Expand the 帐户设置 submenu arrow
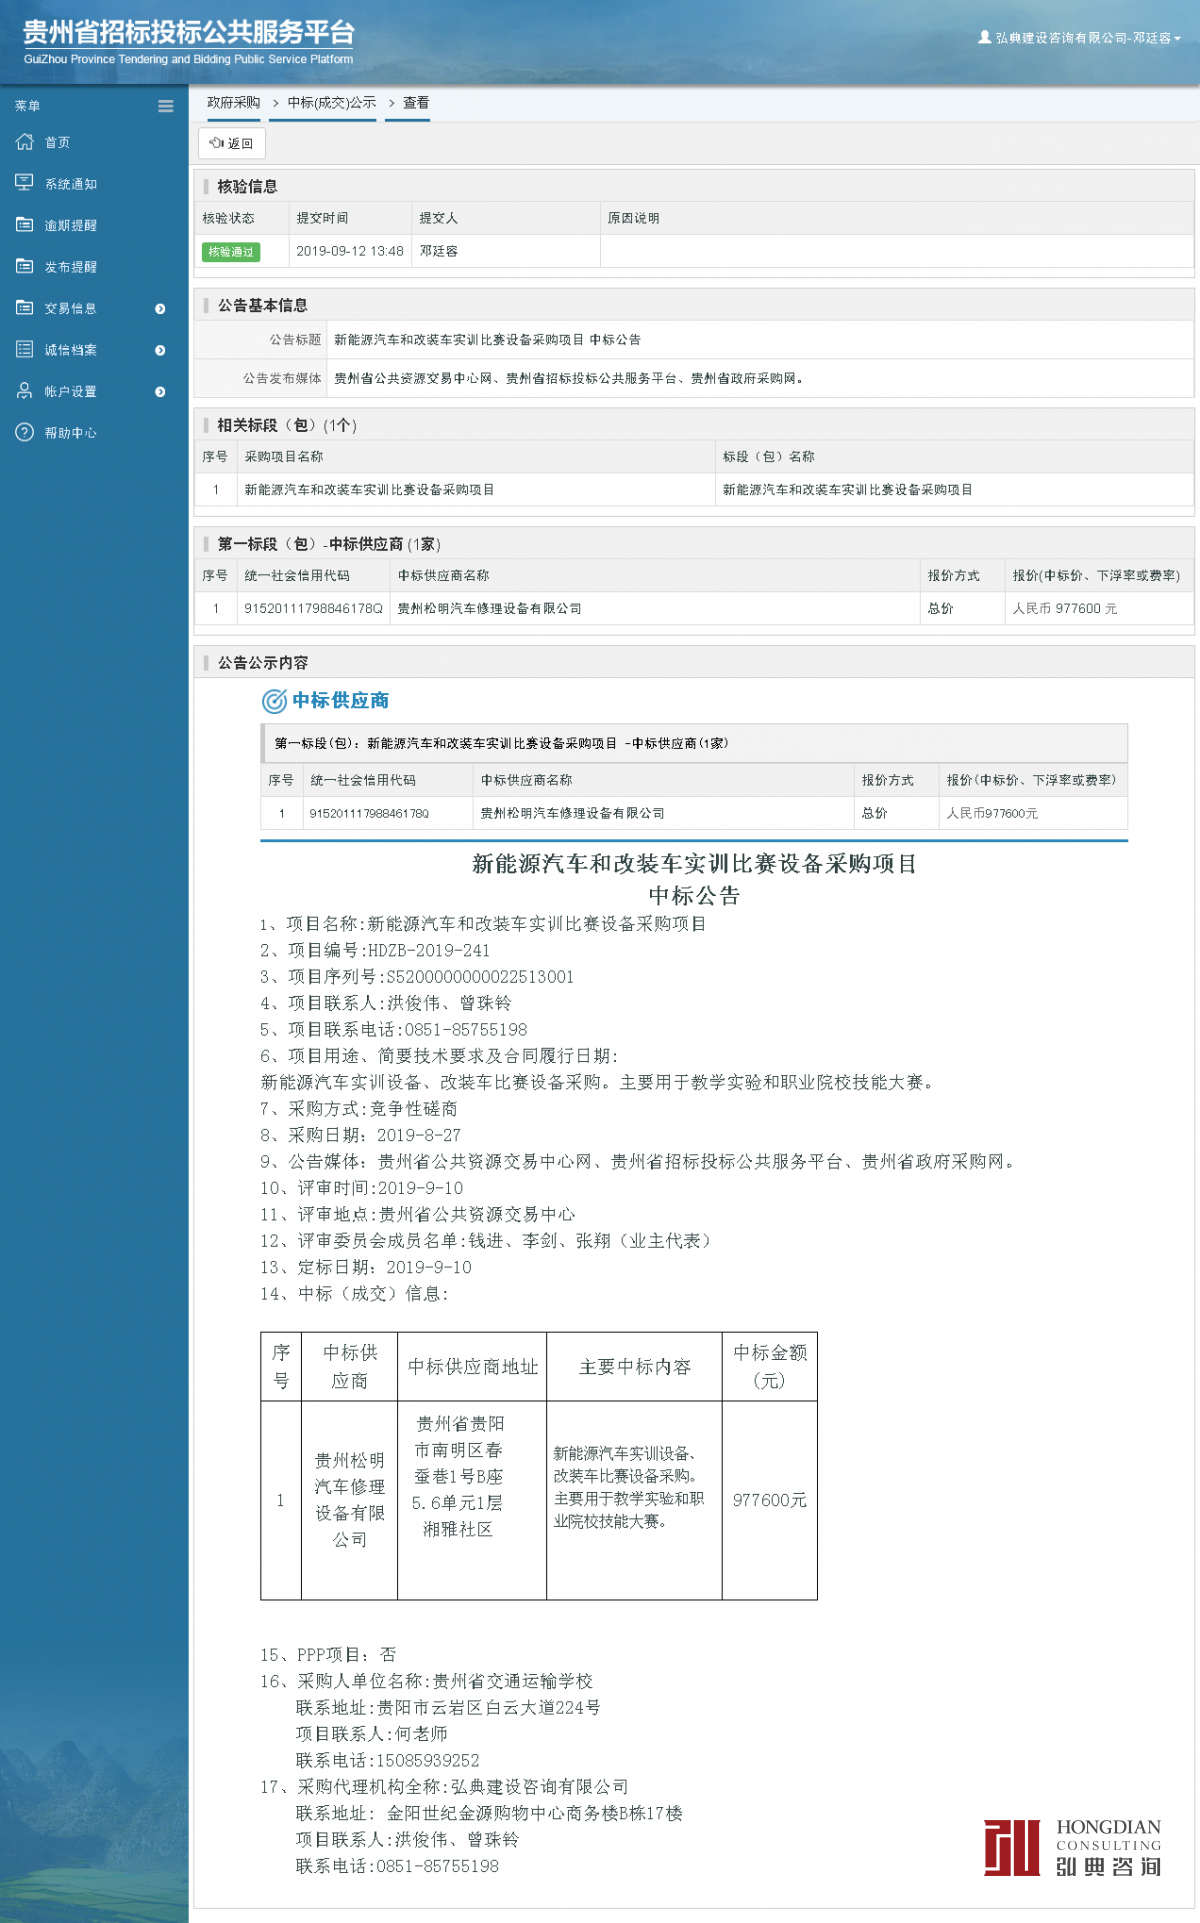 160,392
